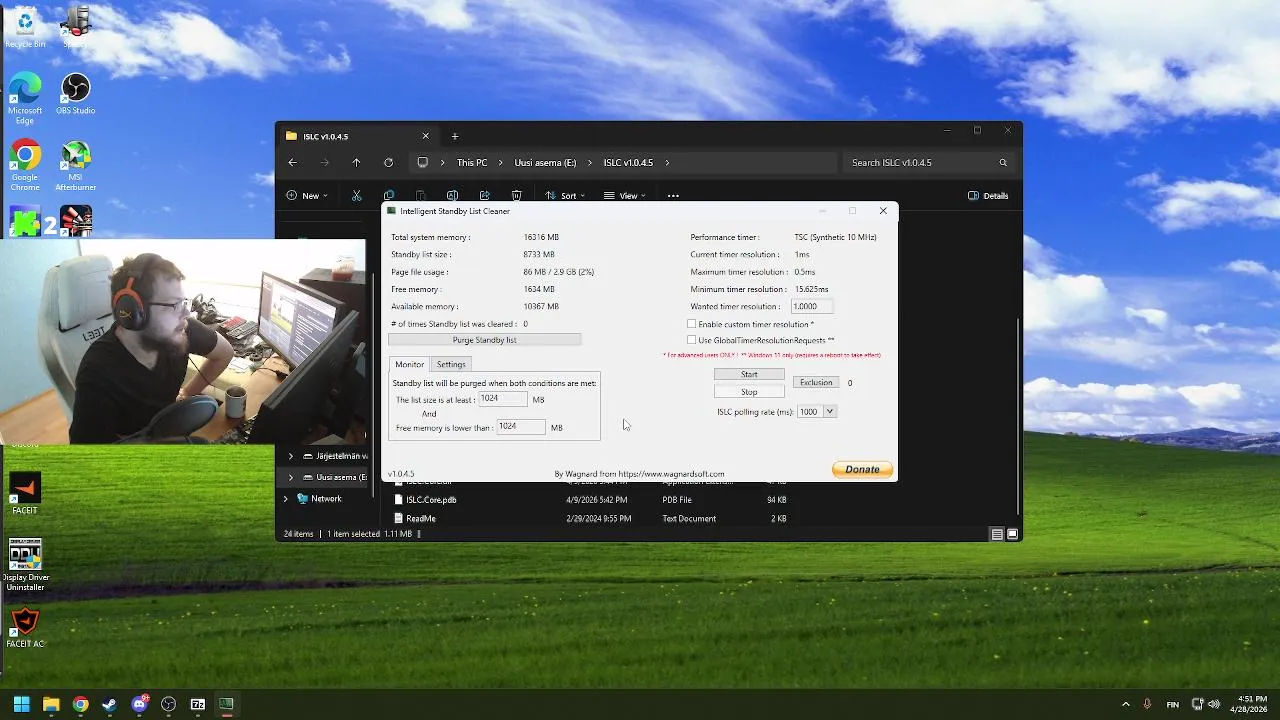
Task: Open the New dropdown in Explorer
Action: 306,196
